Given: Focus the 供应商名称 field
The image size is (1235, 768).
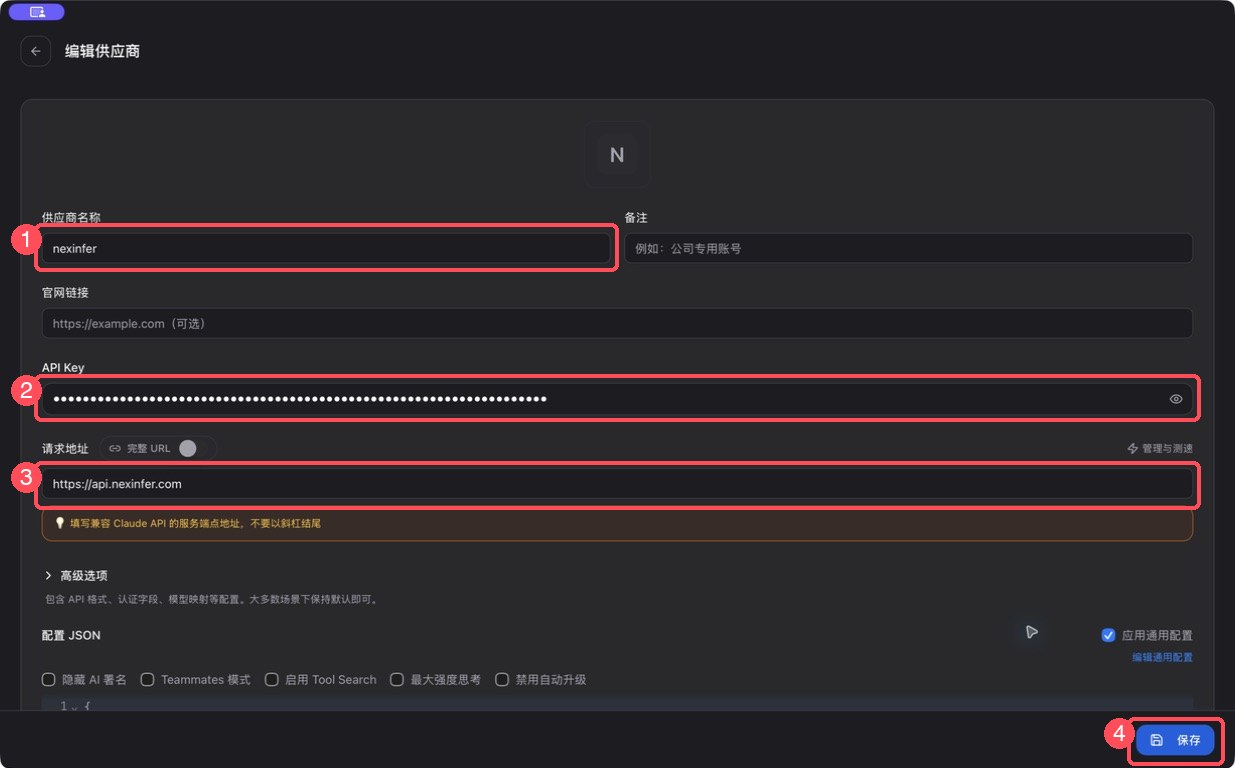Looking at the screenshot, I should pyautogui.click(x=325, y=248).
